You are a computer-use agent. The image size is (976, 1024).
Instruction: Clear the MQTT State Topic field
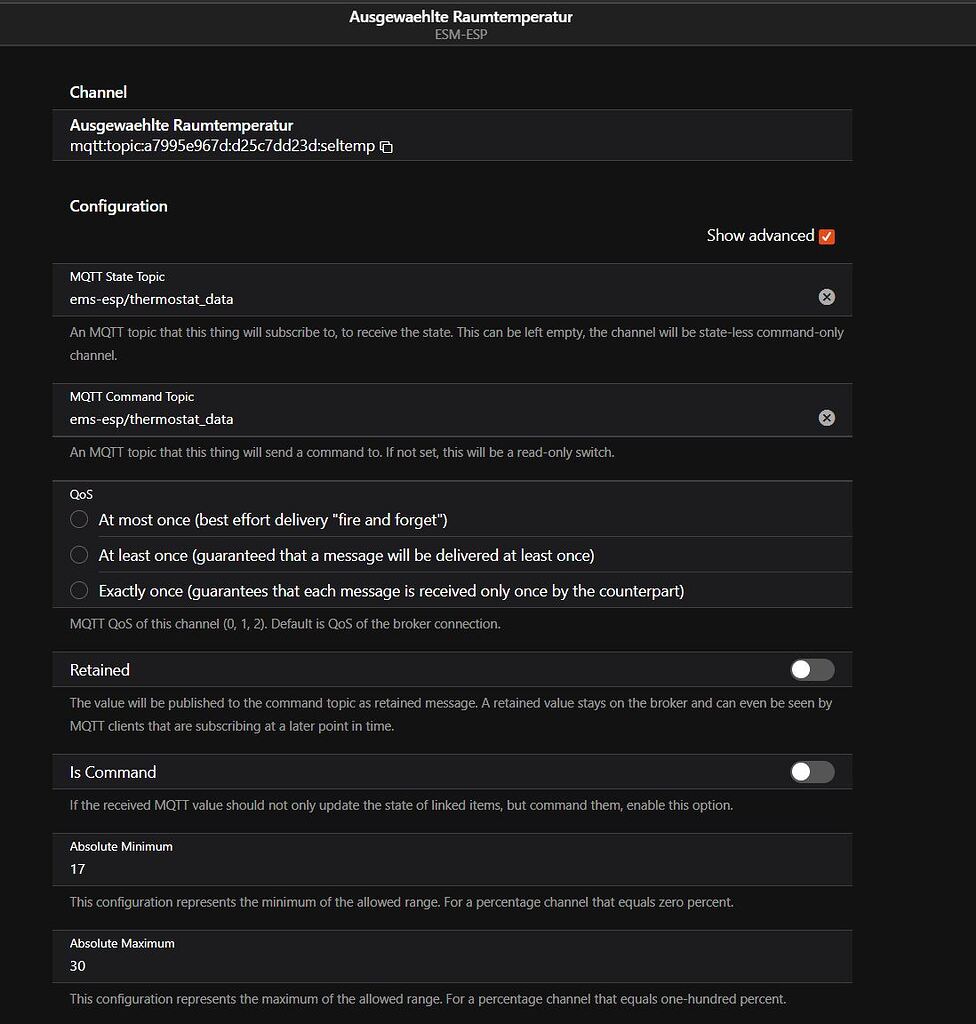pyautogui.click(x=826, y=296)
